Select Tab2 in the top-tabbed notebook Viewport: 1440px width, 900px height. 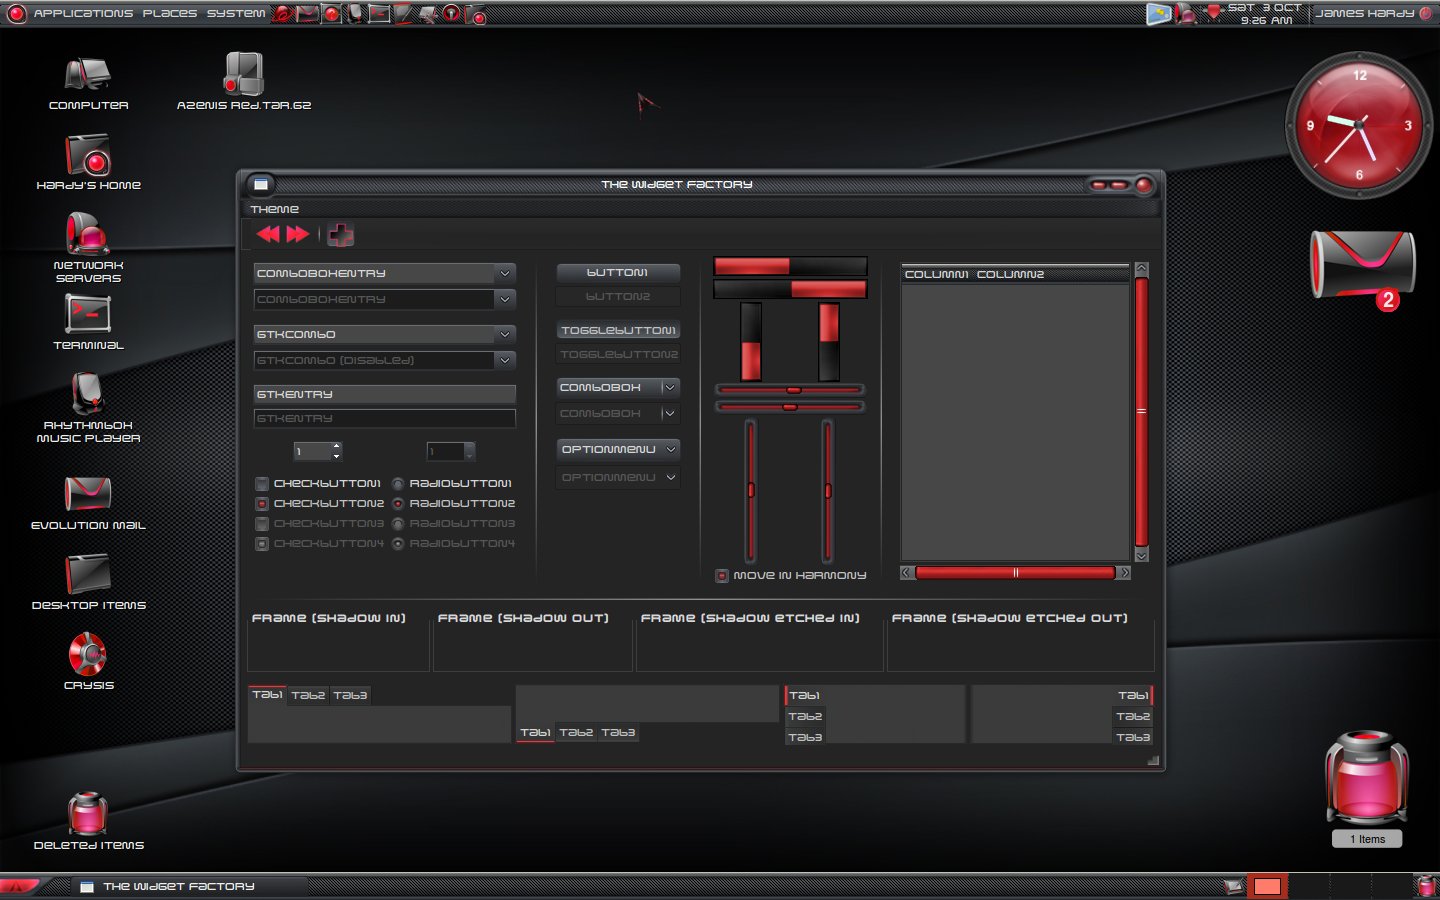click(x=308, y=695)
